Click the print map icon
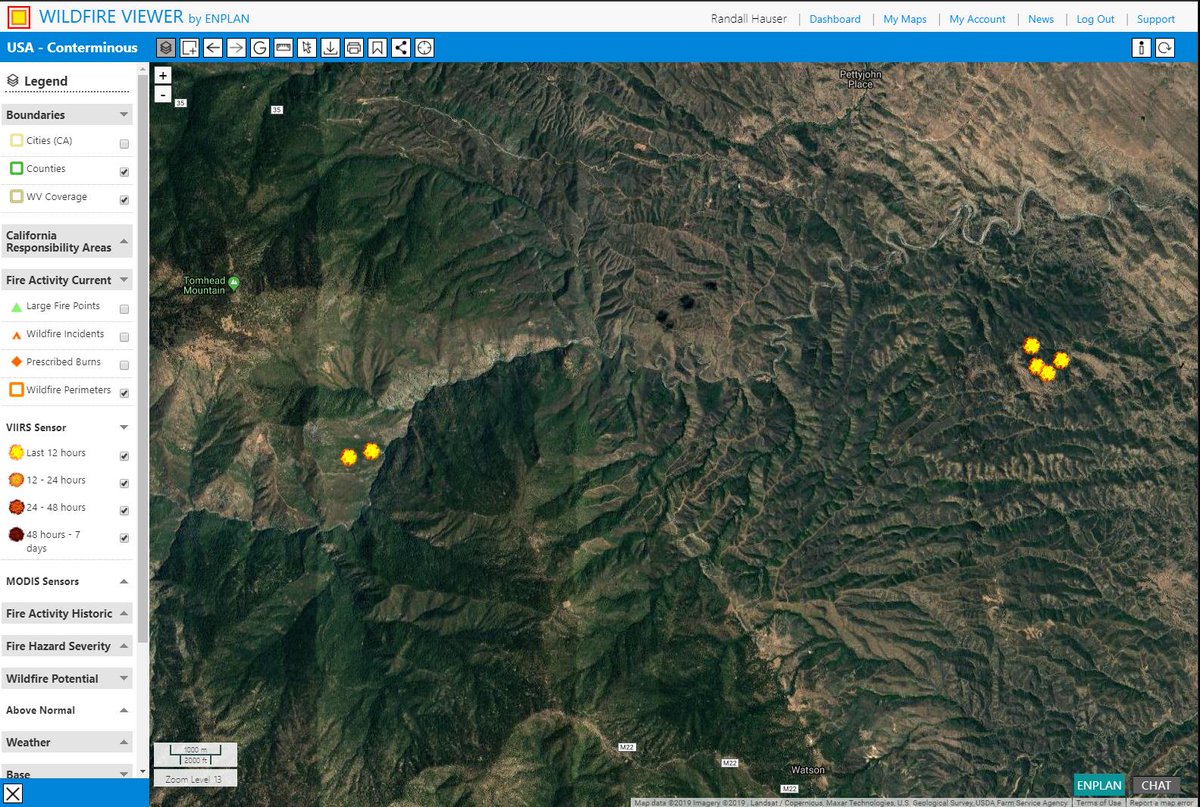Image resolution: width=1200 pixels, height=807 pixels. coord(354,47)
